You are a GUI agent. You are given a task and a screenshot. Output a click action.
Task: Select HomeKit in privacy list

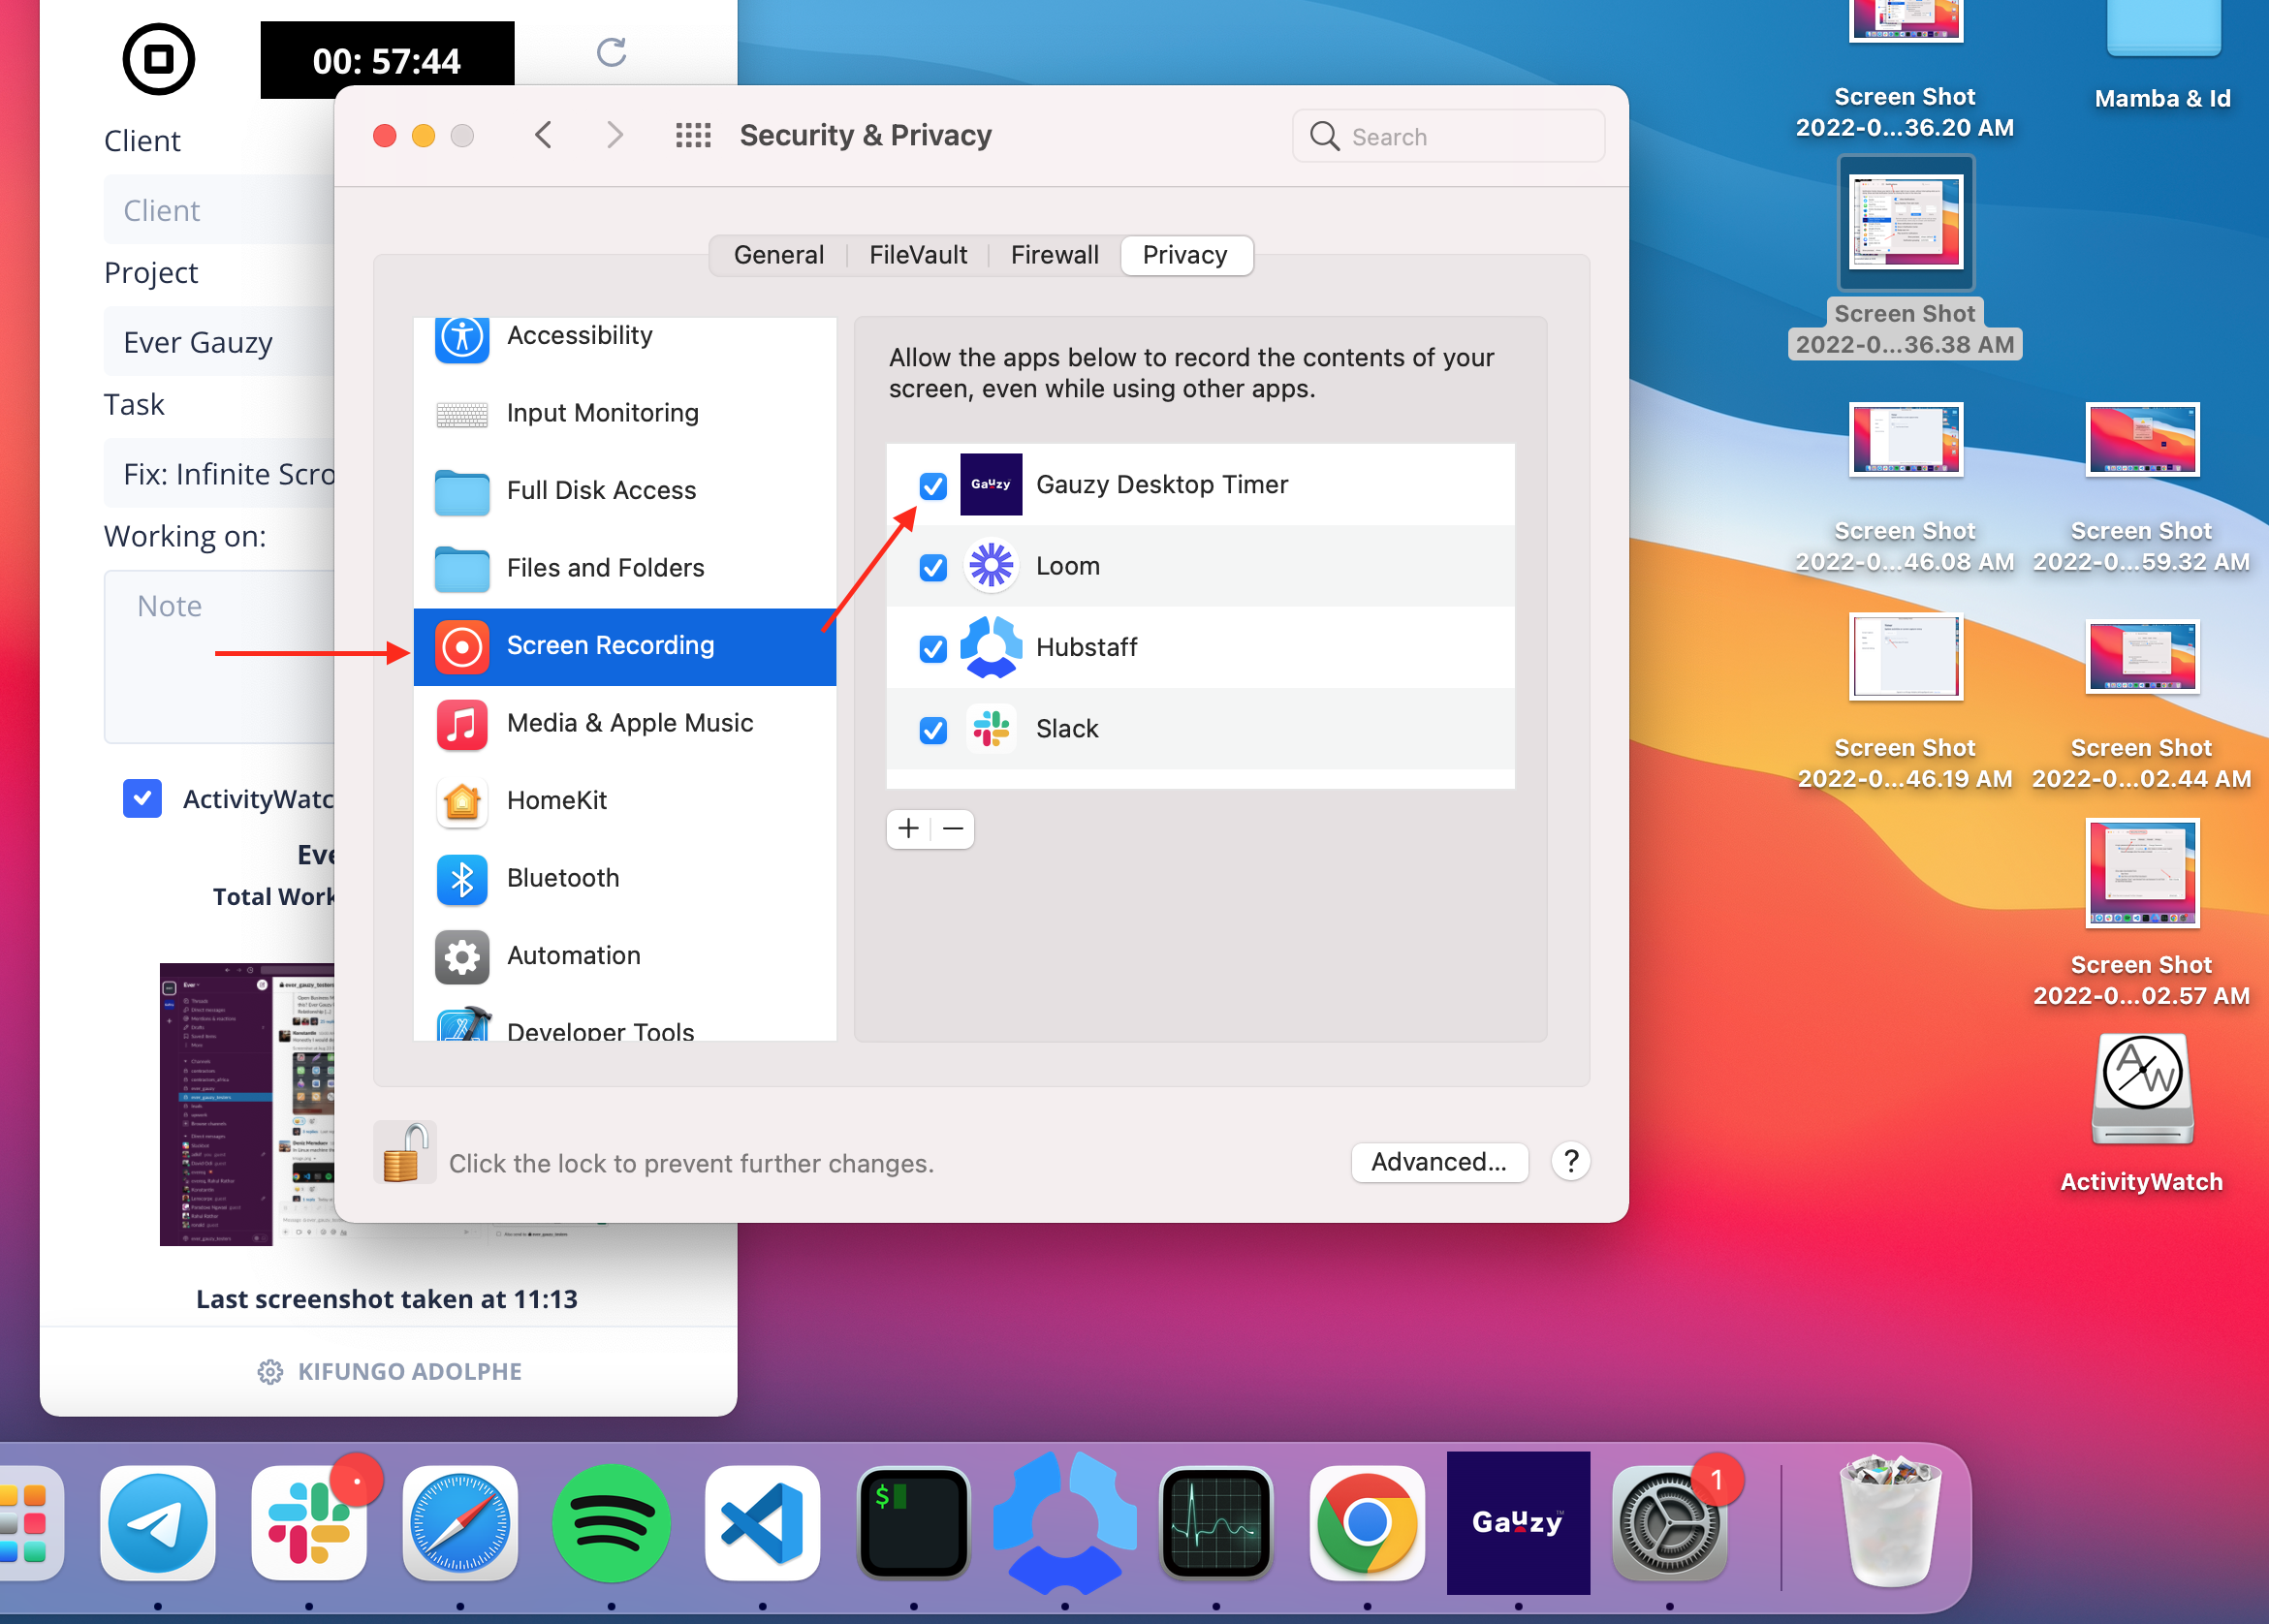click(625, 800)
